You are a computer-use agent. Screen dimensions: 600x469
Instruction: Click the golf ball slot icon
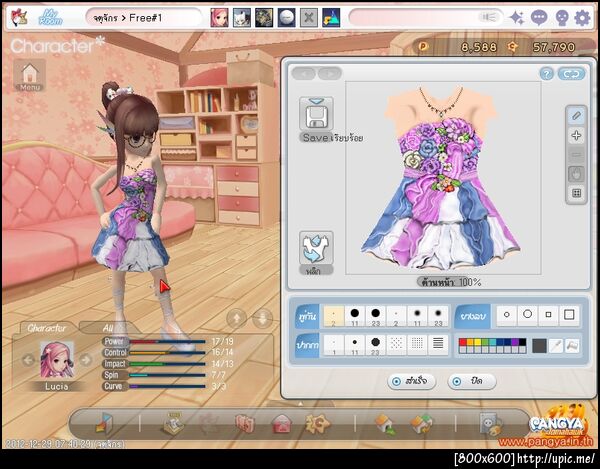(287, 18)
